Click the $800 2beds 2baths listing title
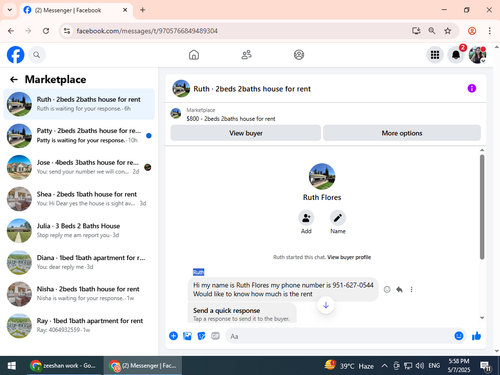The width and height of the screenshot is (500, 375). pos(231,119)
